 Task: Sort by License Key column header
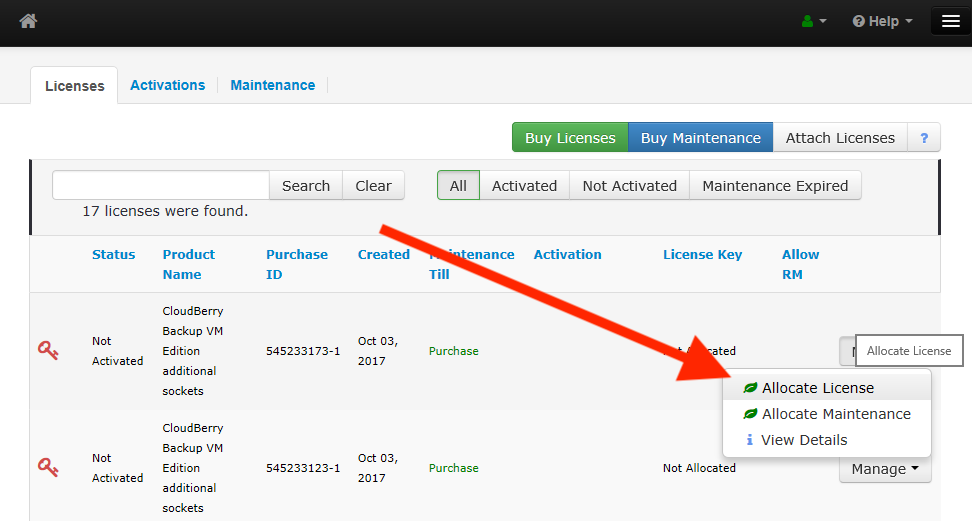pyautogui.click(x=702, y=254)
